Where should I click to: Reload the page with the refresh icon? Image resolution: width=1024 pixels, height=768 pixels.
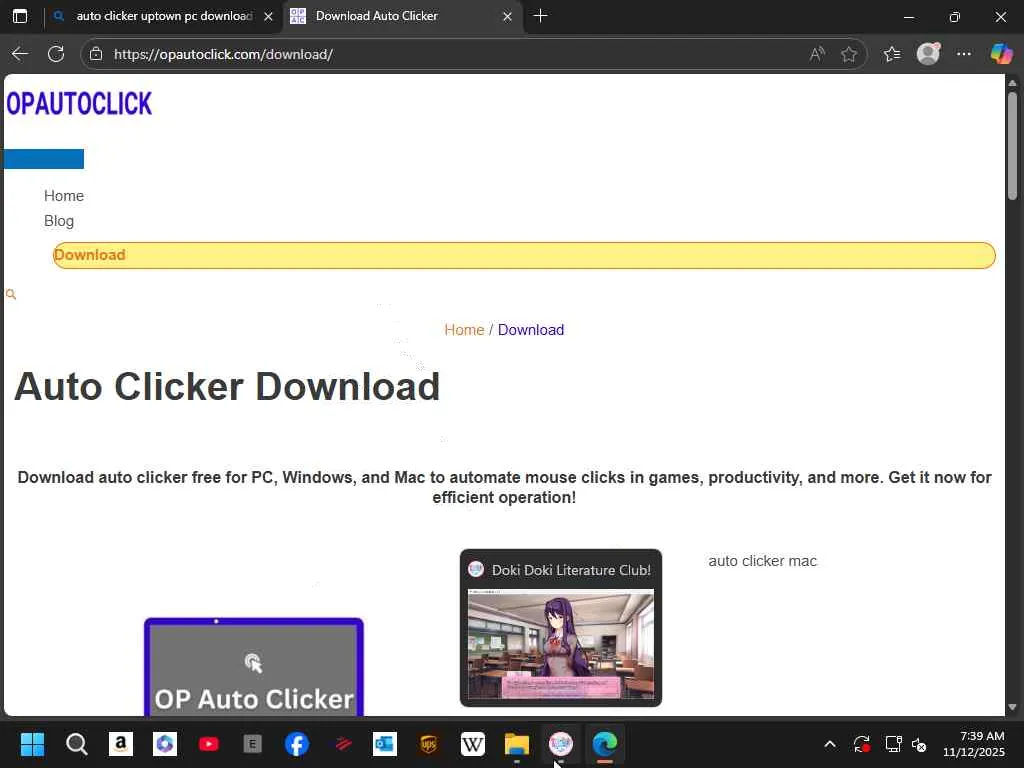click(56, 54)
